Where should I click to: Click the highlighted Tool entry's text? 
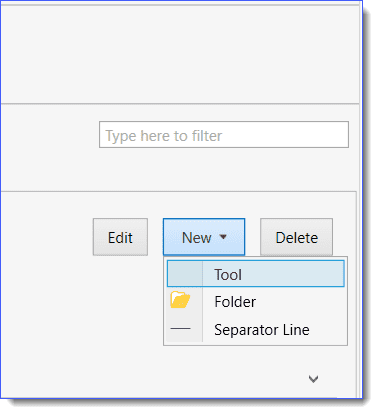[x=228, y=275]
